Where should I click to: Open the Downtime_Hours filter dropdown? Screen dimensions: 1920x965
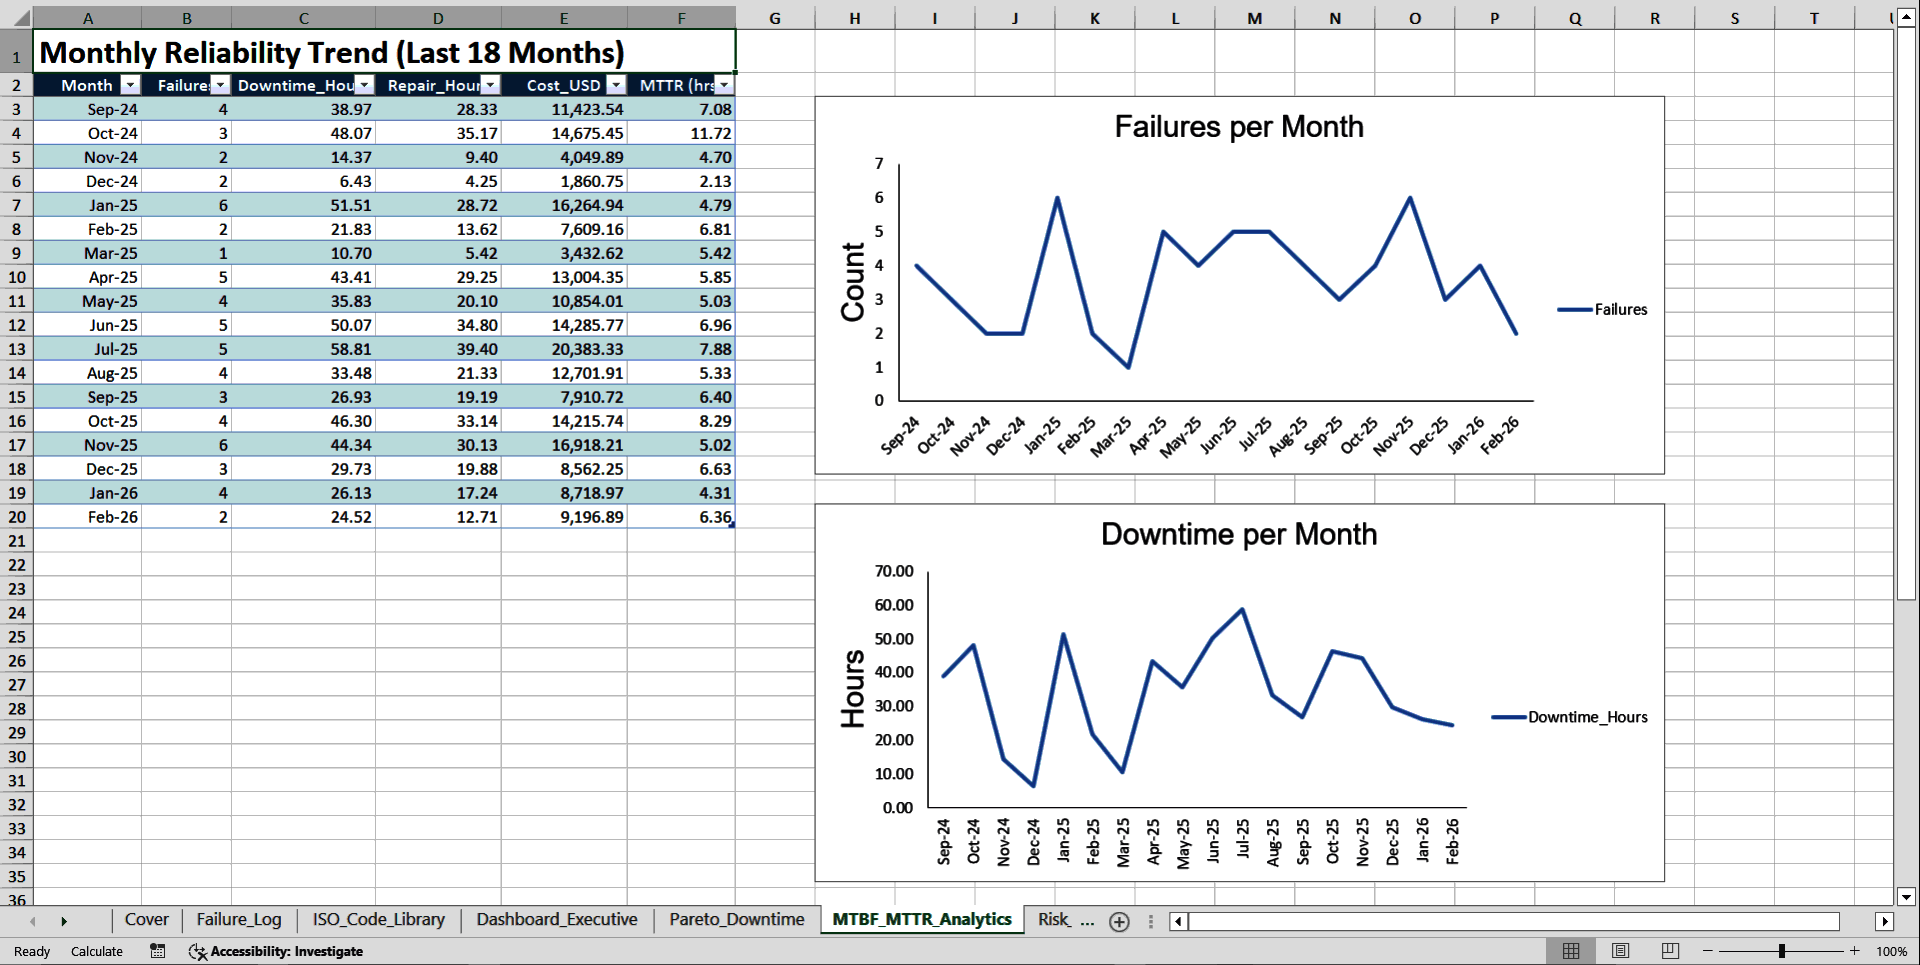(x=364, y=85)
